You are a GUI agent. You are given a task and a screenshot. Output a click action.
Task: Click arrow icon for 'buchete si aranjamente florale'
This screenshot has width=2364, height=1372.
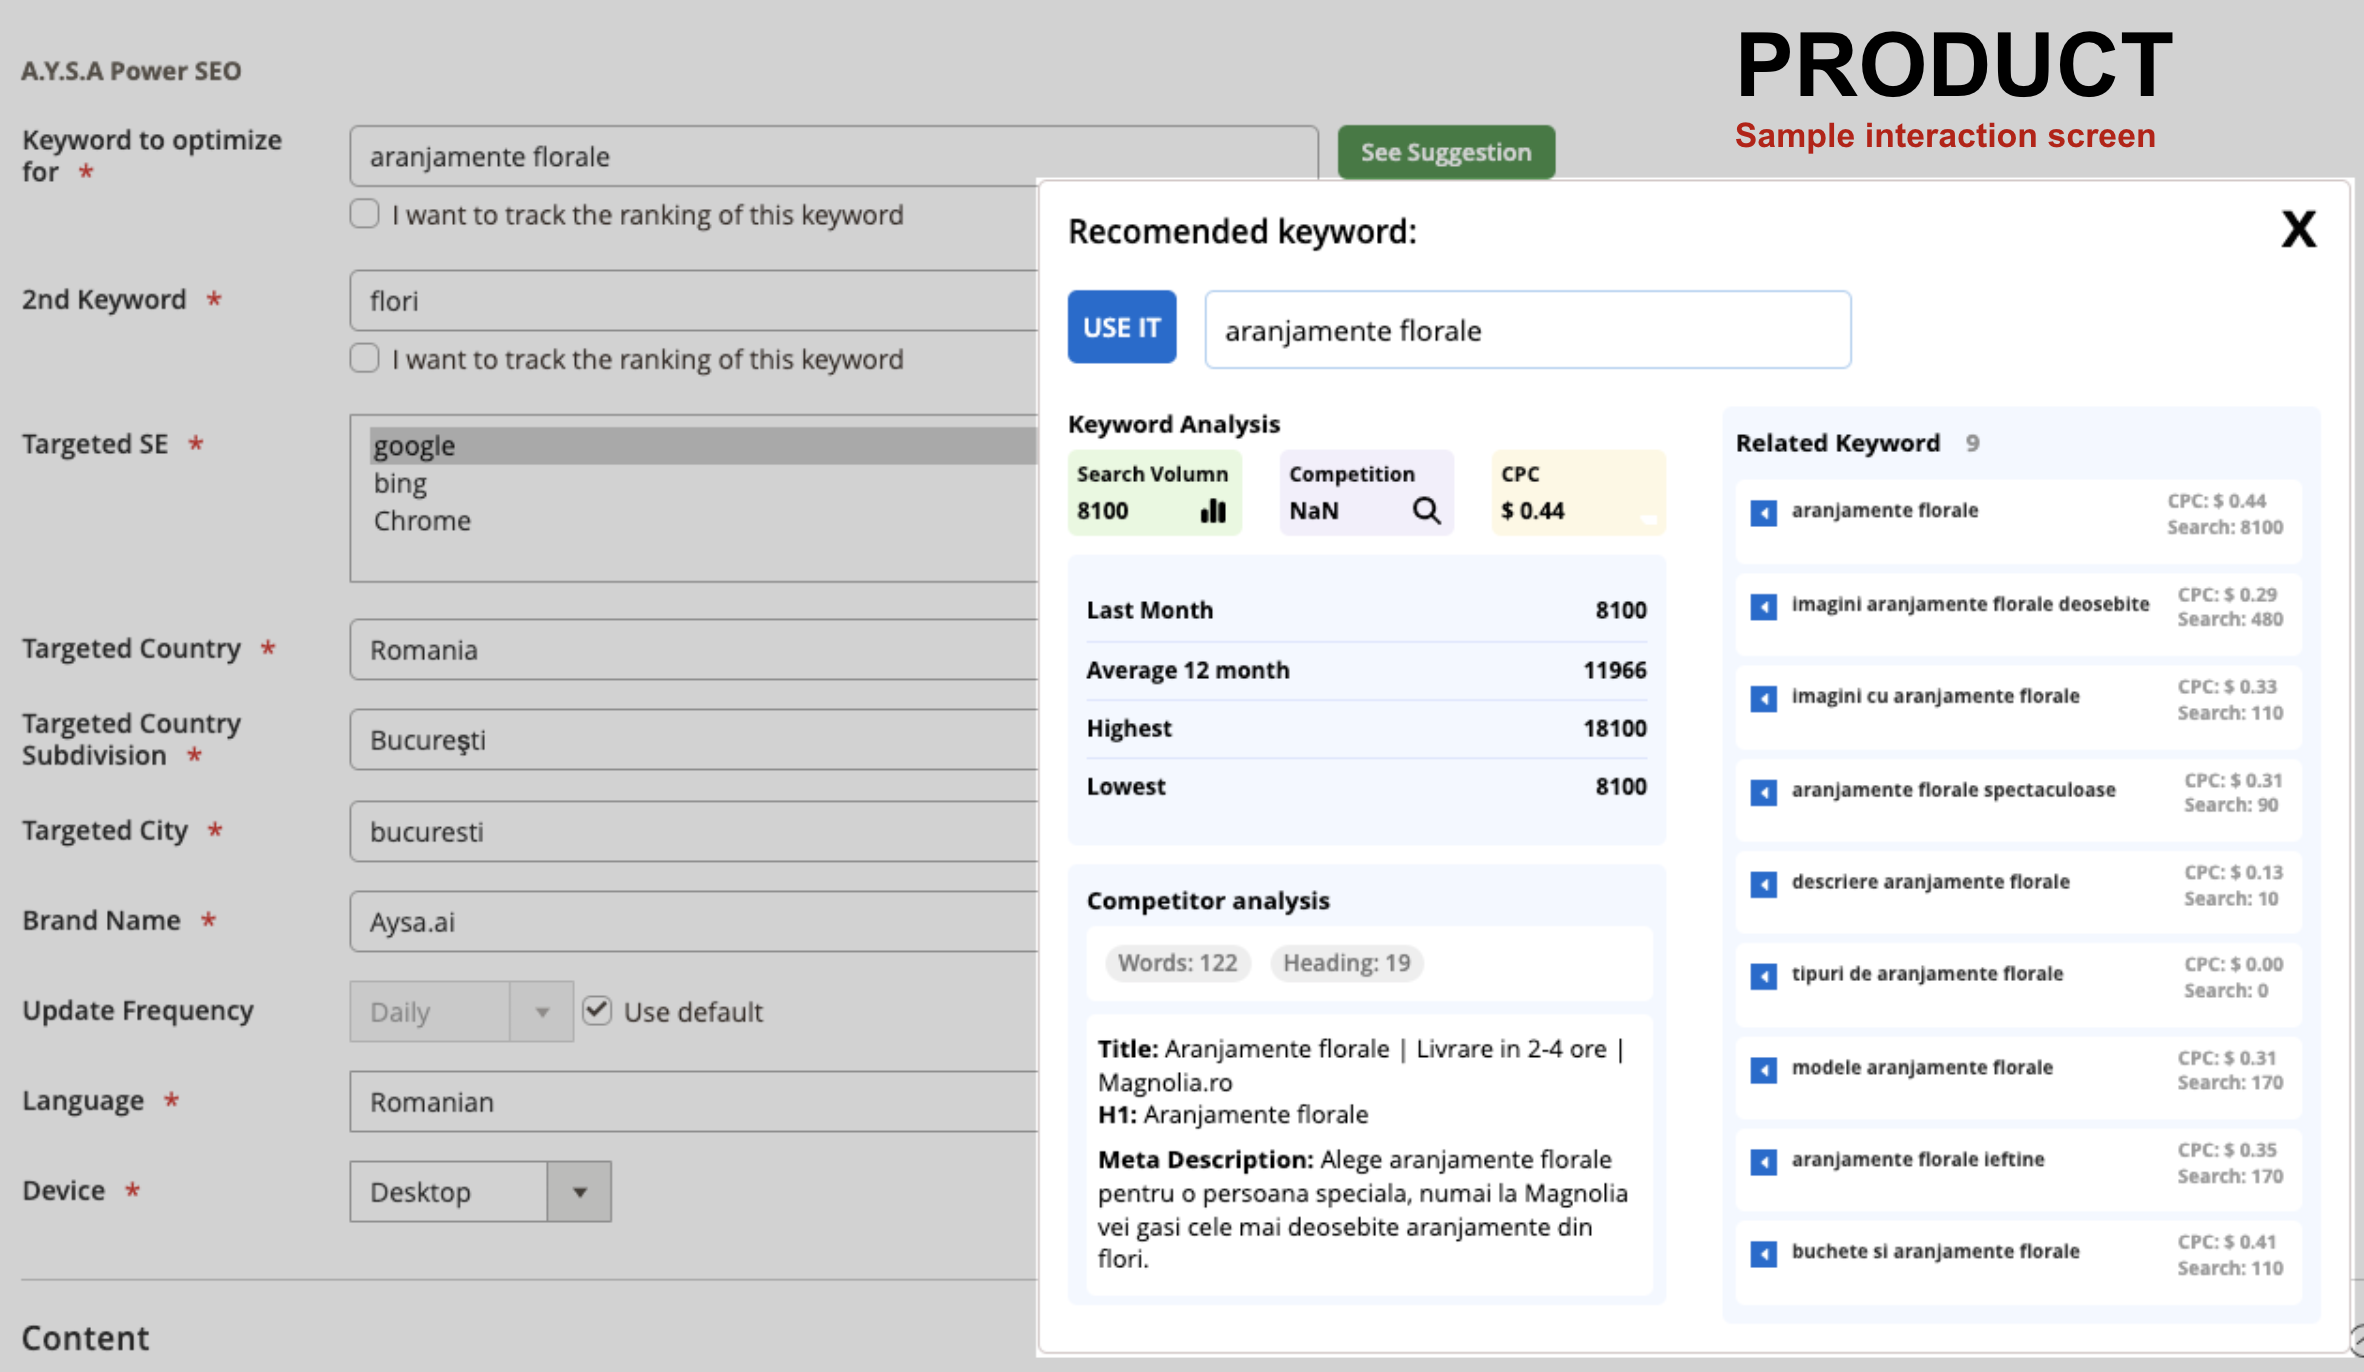[1763, 1254]
